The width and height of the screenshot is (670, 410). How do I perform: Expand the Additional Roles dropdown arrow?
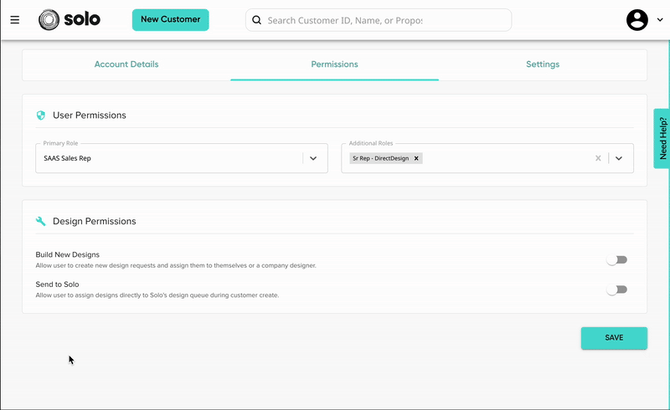pyautogui.click(x=619, y=158)
